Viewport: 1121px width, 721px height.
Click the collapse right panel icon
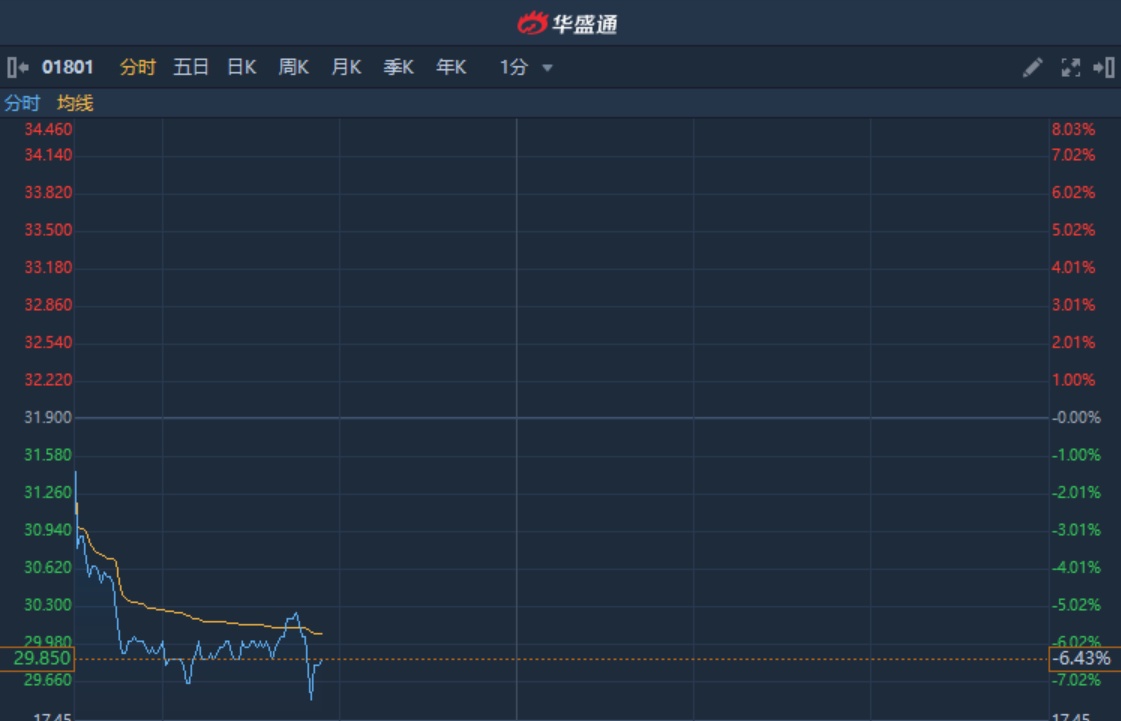(1104, 68)
